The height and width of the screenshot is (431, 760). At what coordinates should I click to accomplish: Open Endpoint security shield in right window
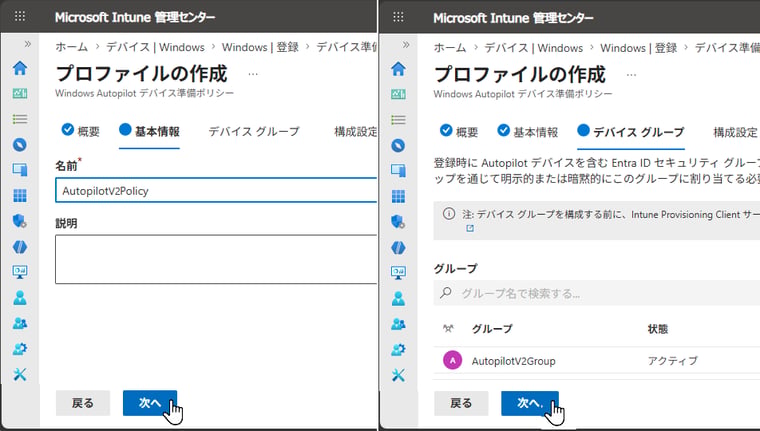pos(398,222)
